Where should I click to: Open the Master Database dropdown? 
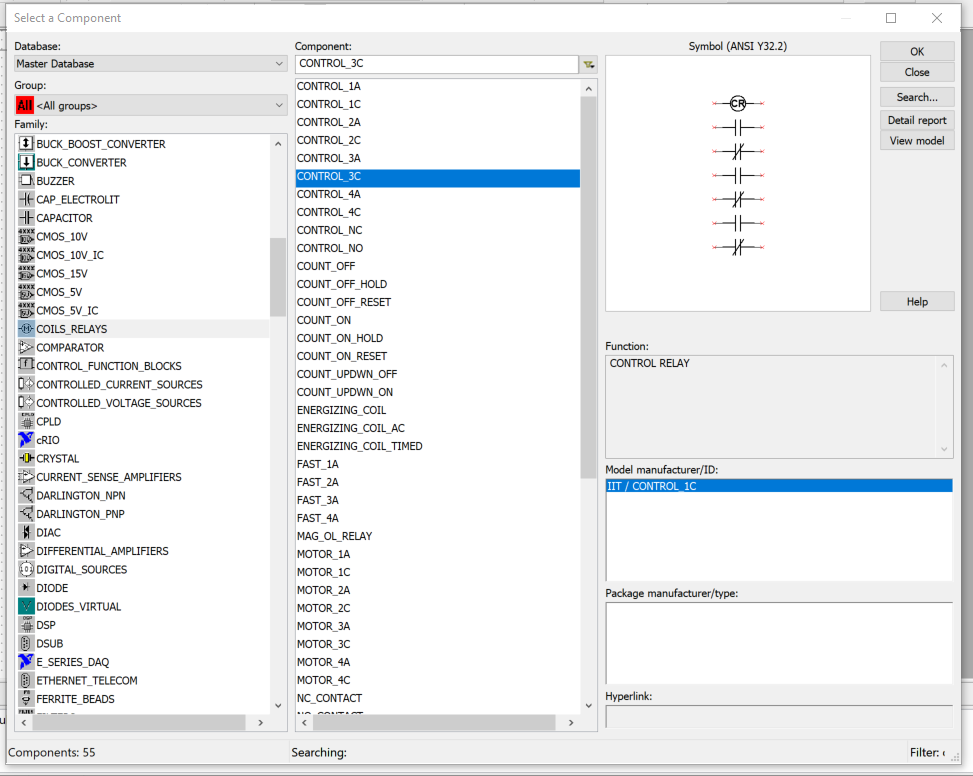tap(280, 62)
